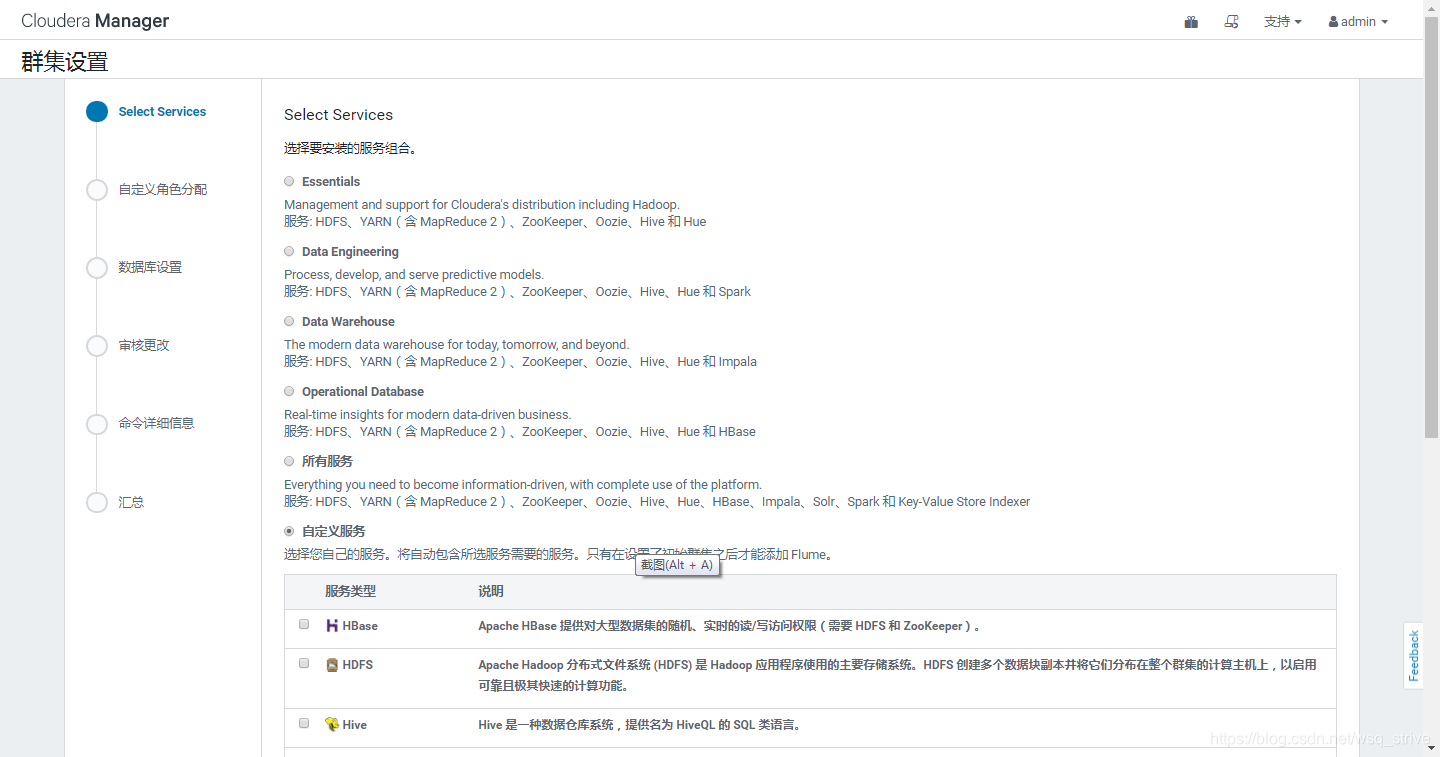
Task: Open the 支持 dropdown menu
Action: point(1283,22)
